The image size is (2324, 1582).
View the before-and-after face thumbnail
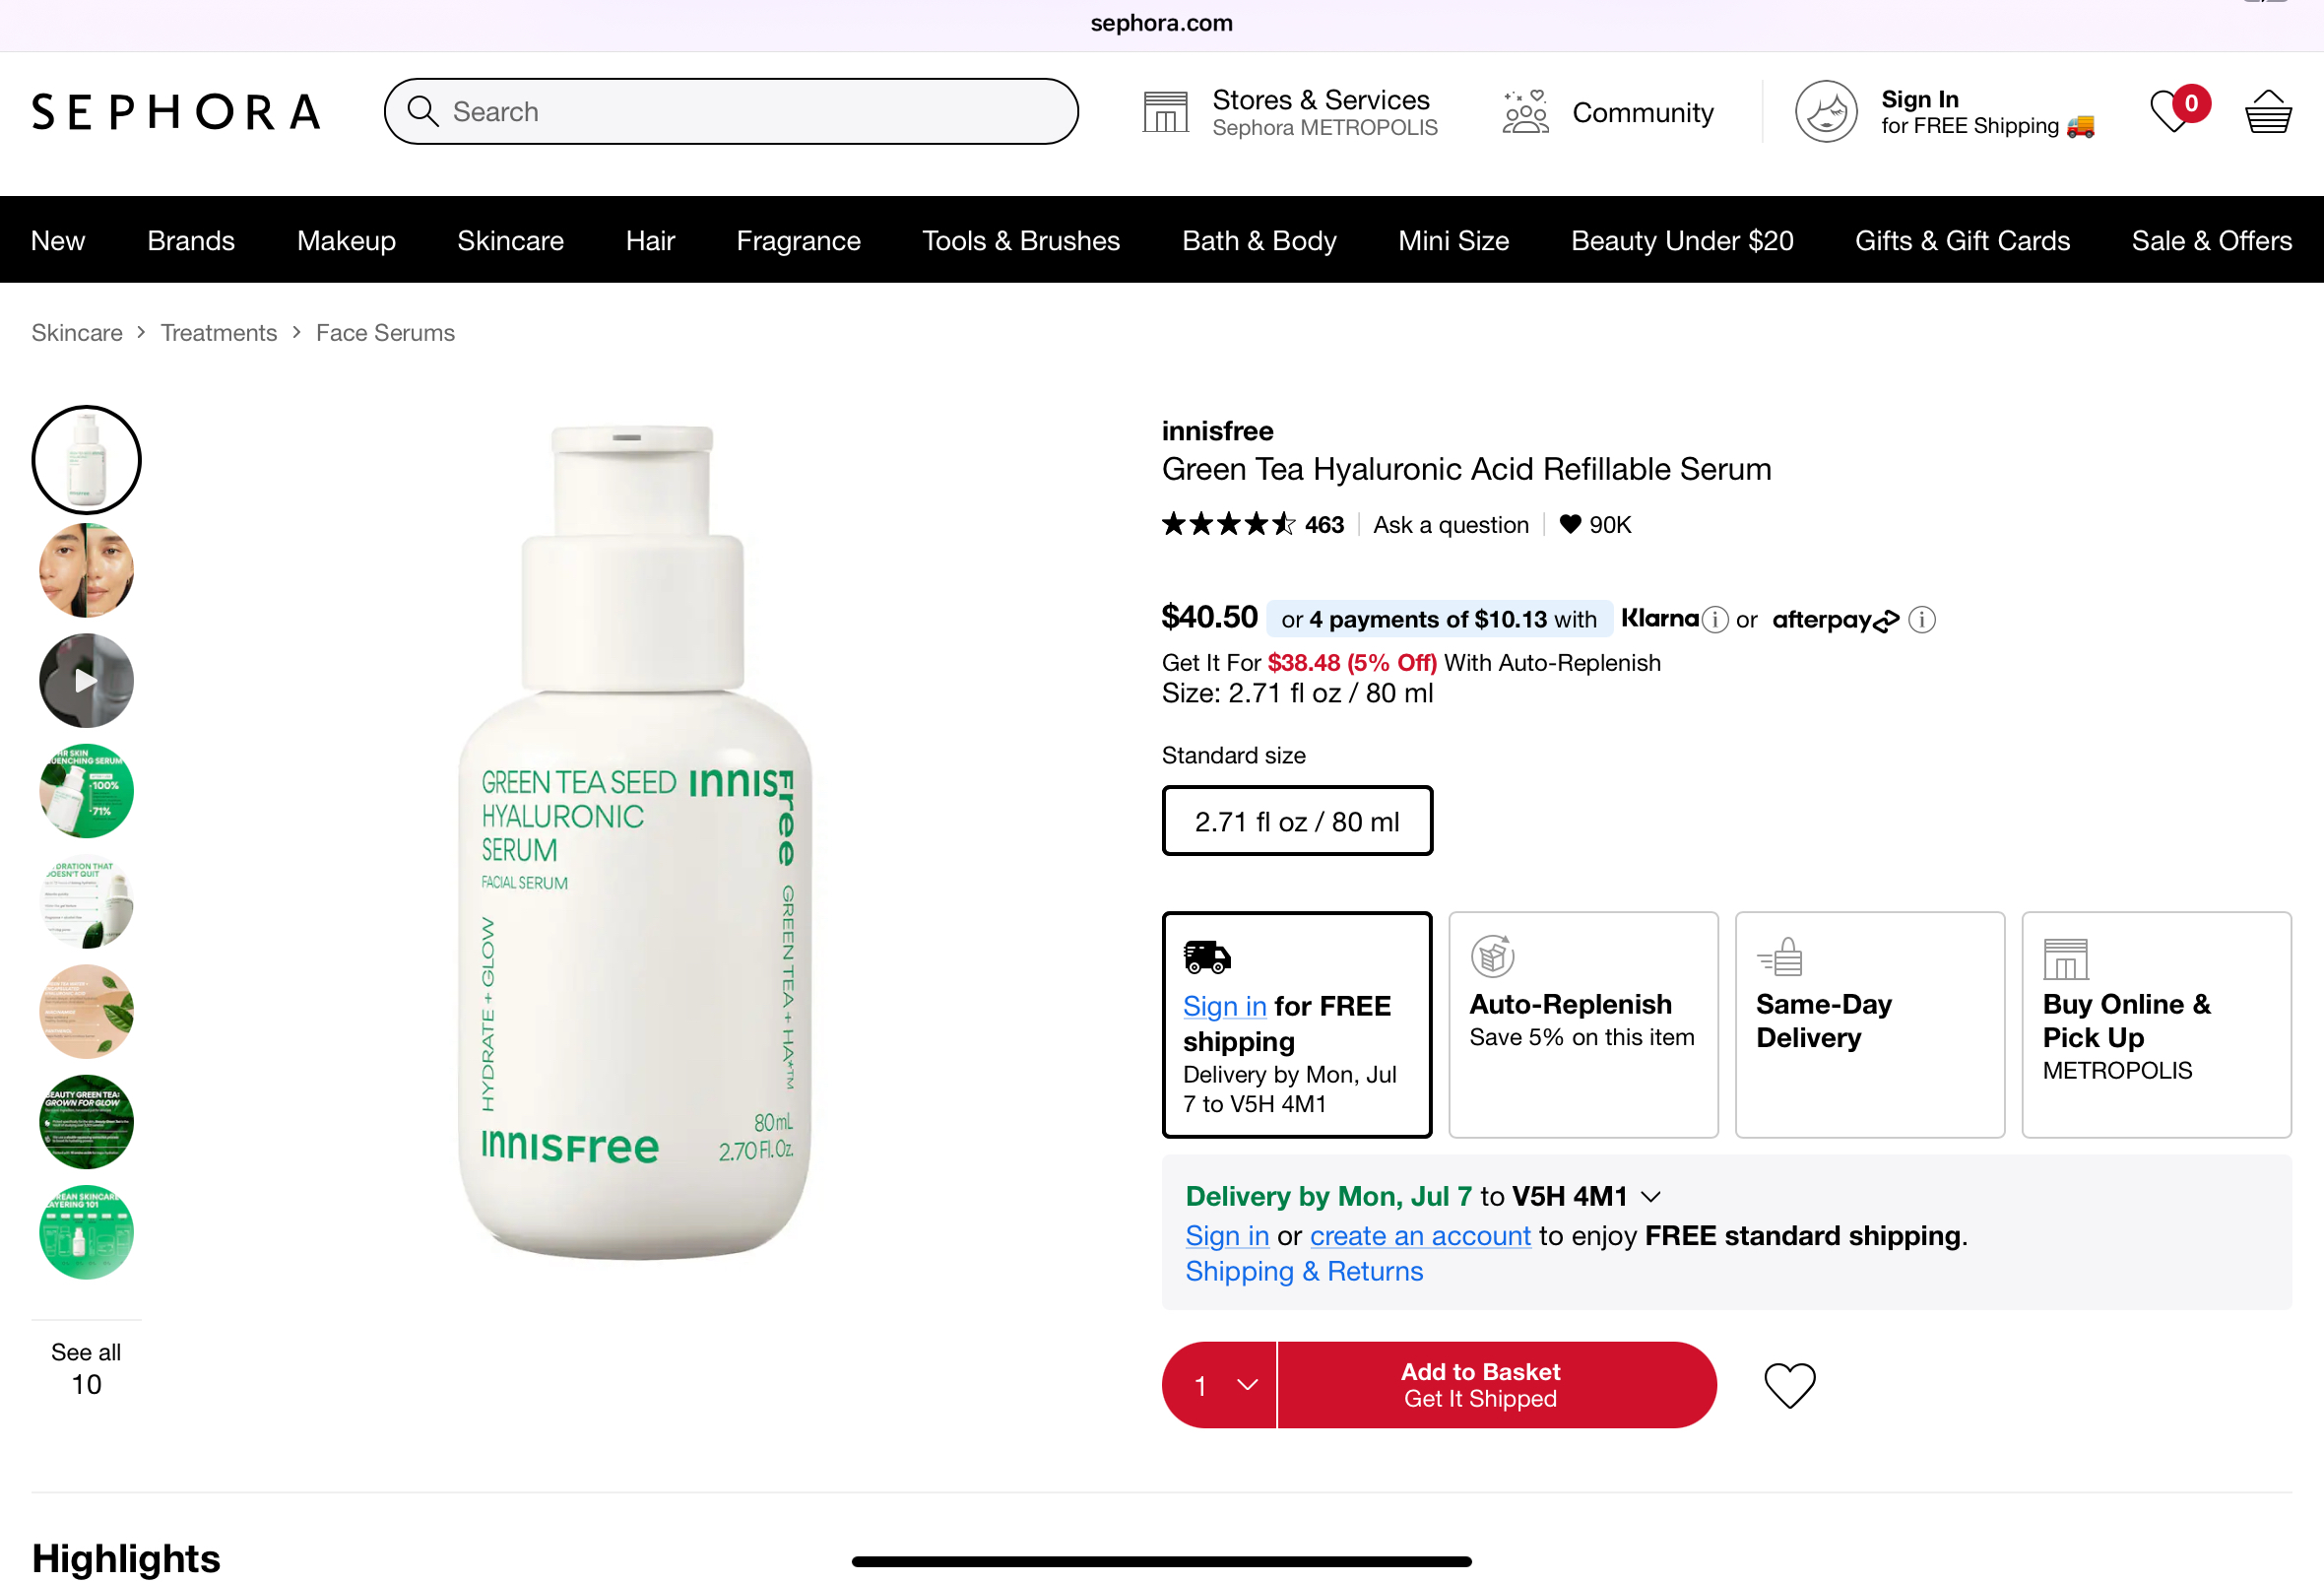[x=86, y=571]
